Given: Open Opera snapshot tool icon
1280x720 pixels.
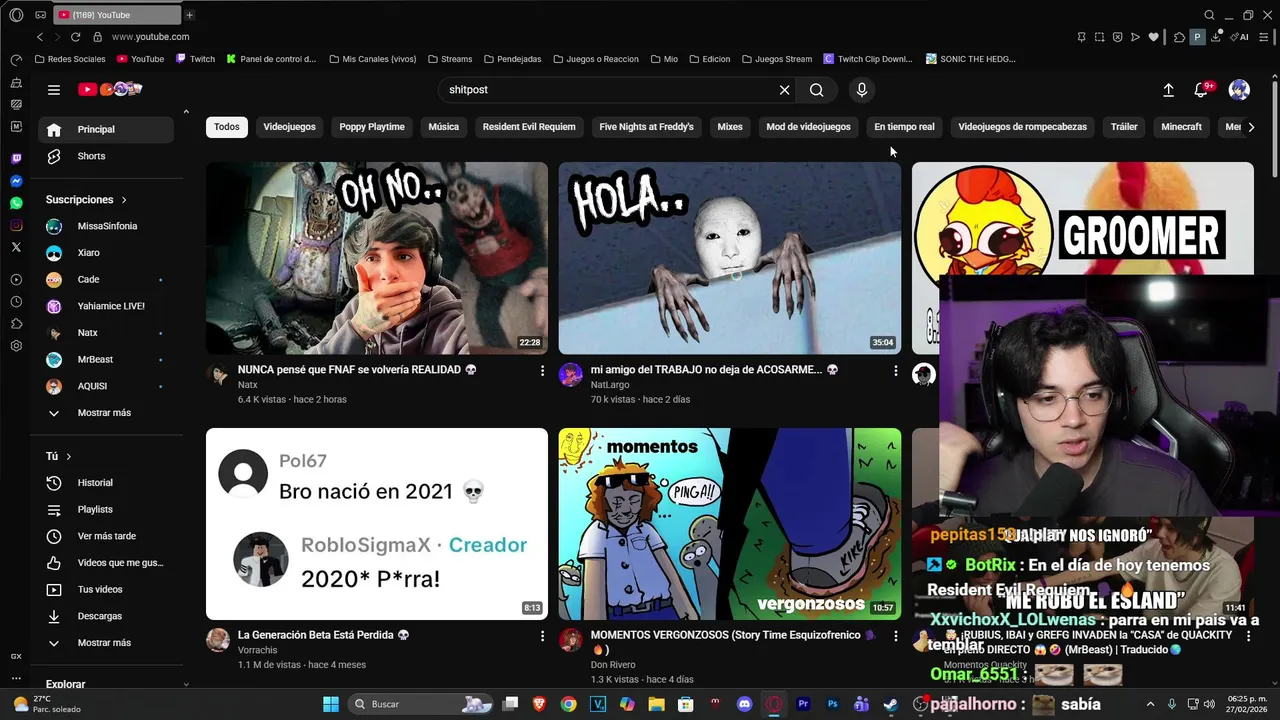Looking at the screenshot, I should (x=1099, y=37).
